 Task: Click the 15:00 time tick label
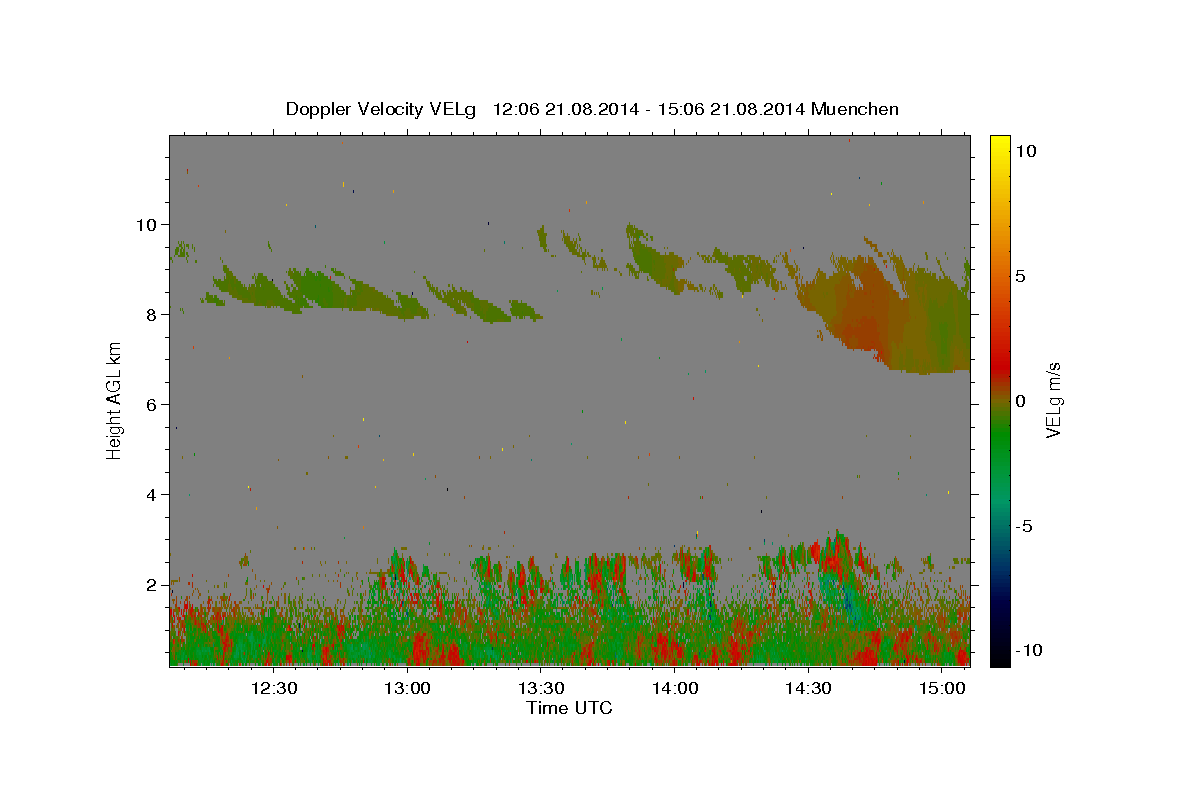pos(942,688)
